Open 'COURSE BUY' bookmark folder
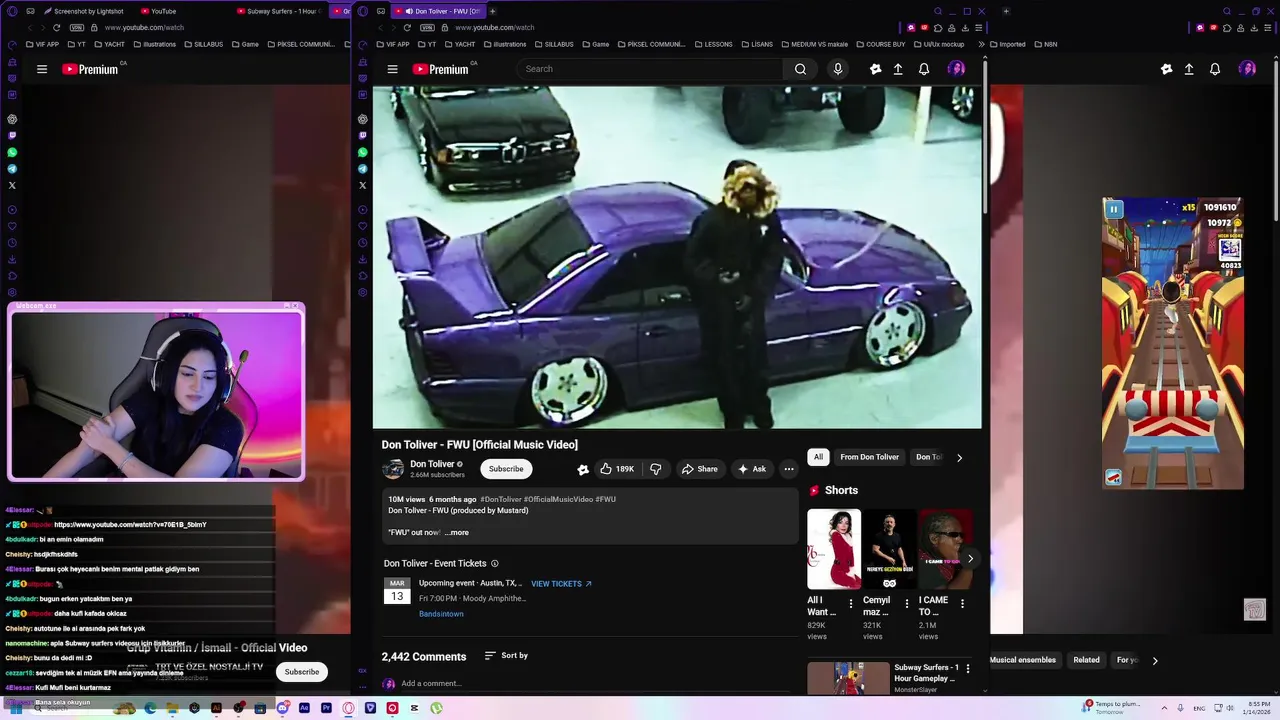1280x720 pixels. point(880,44)
